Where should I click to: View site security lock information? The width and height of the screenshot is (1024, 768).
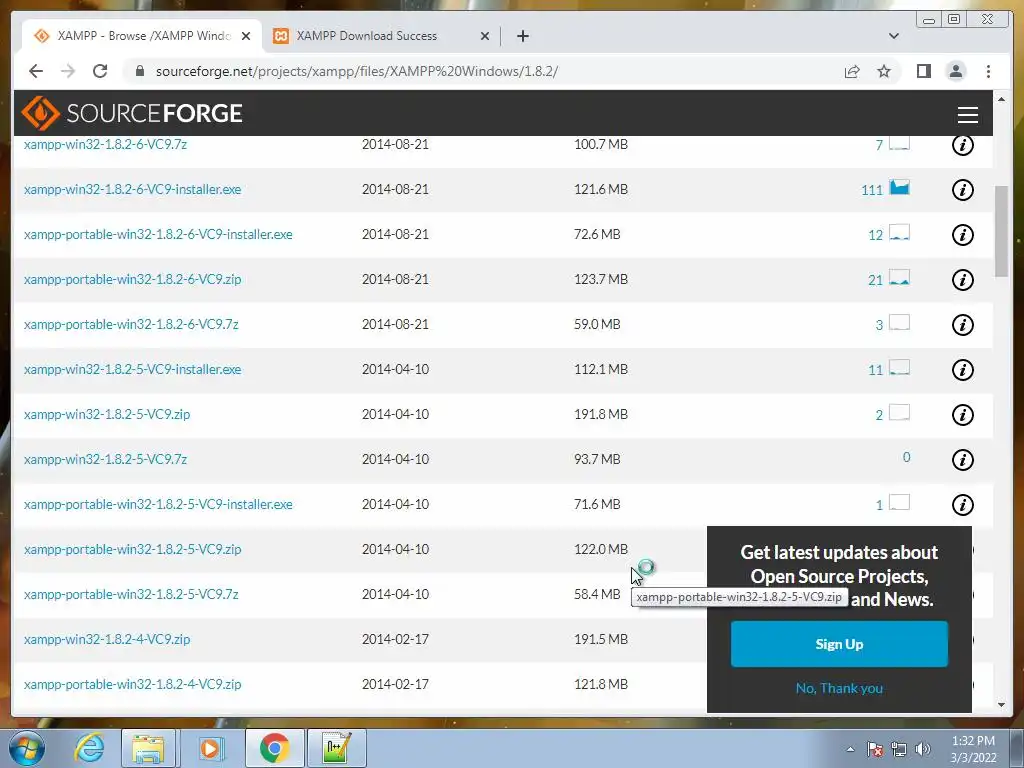click(139, 71)
